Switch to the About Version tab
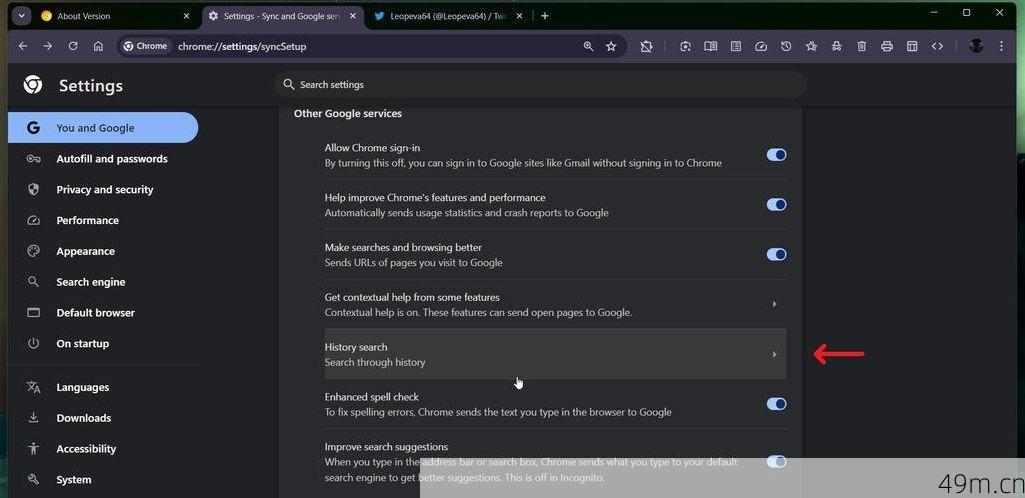 [115, 16]
